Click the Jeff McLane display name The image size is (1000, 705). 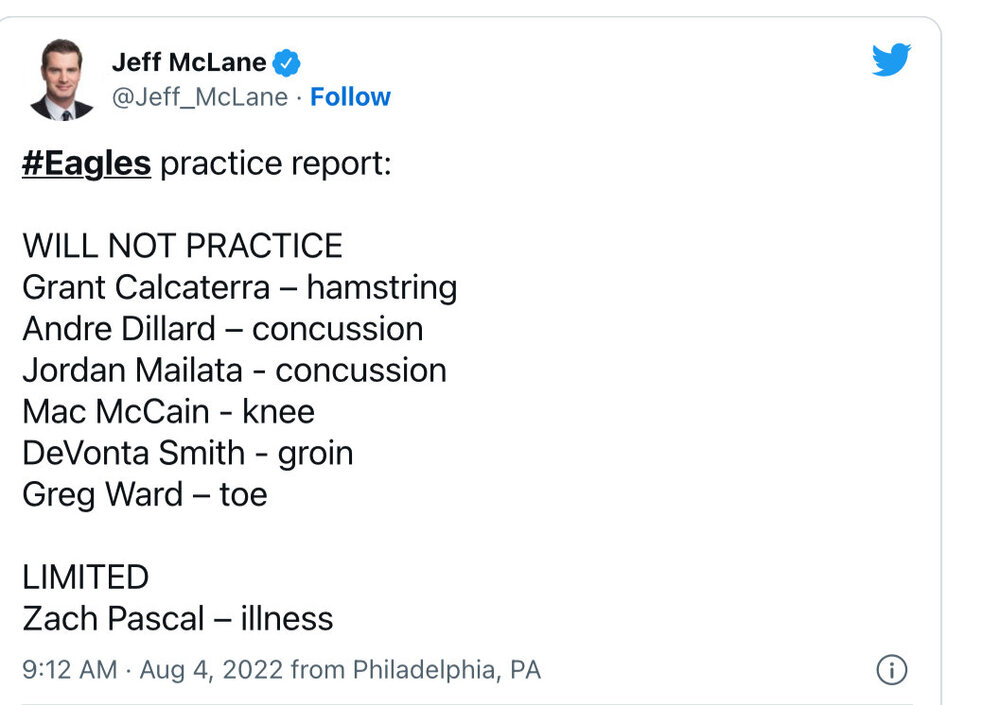click(x=189, y=62)
